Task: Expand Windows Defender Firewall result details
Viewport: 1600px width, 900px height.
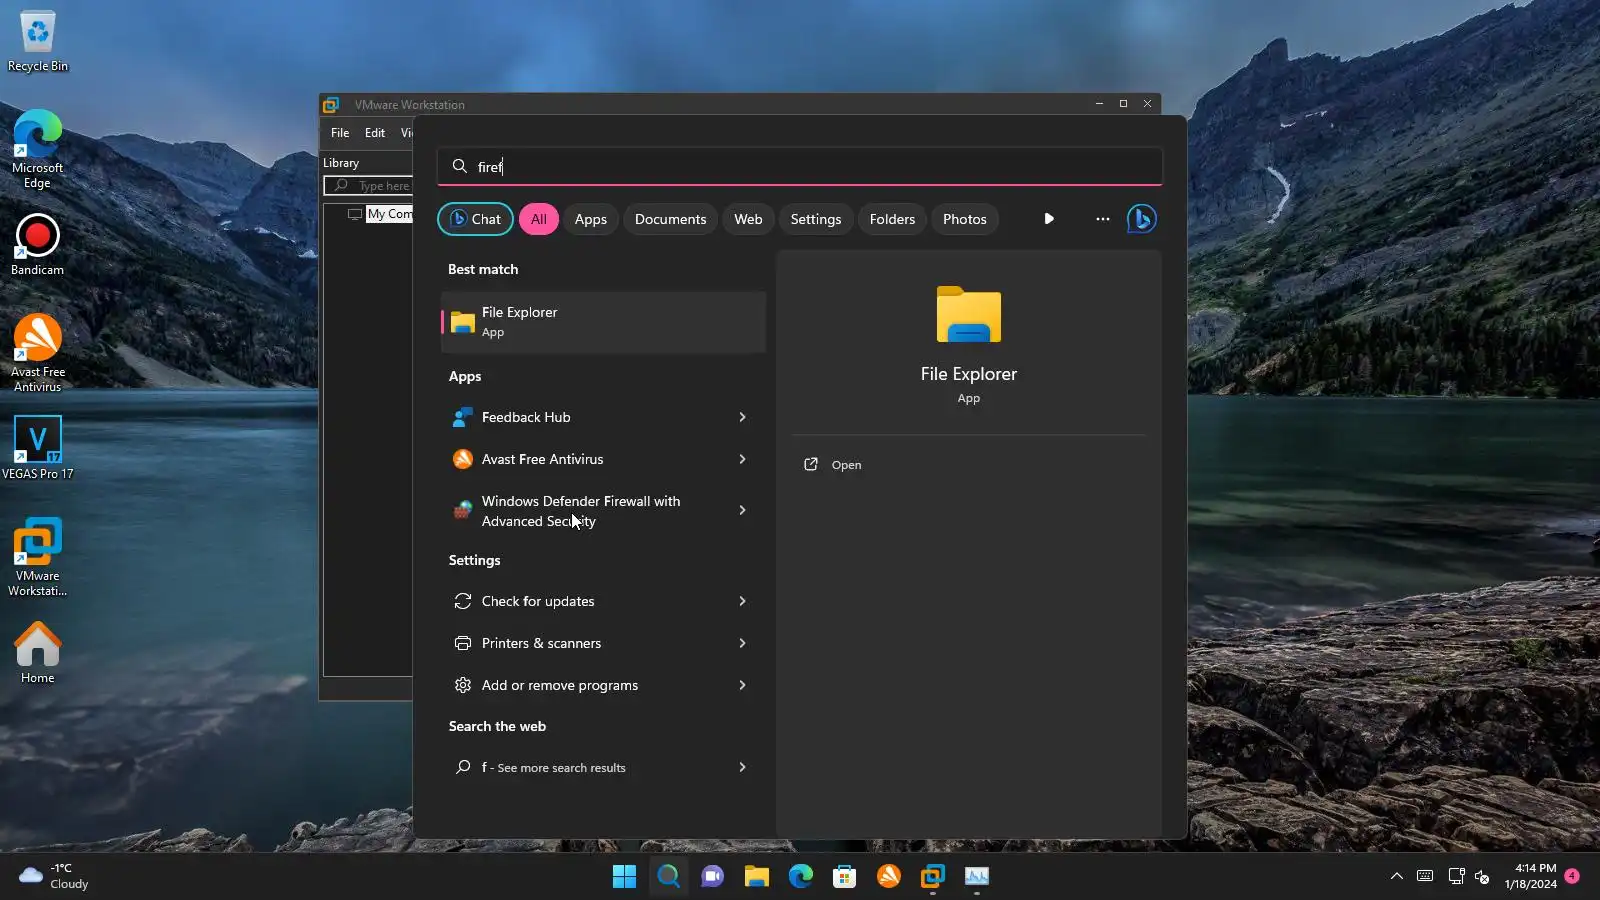Action: (x=742, y=510)
